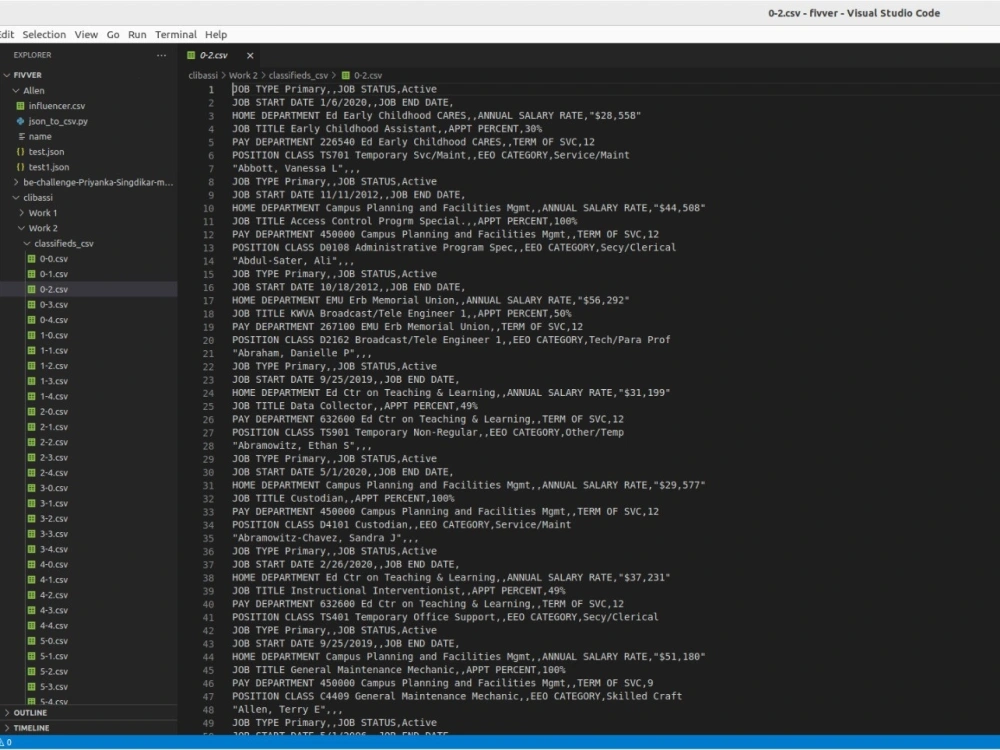Screen dimensions: 1000x750
Task: Expand the be-challenge-Priyanka-Singdikar folder
Action: [x=16, y=182]
